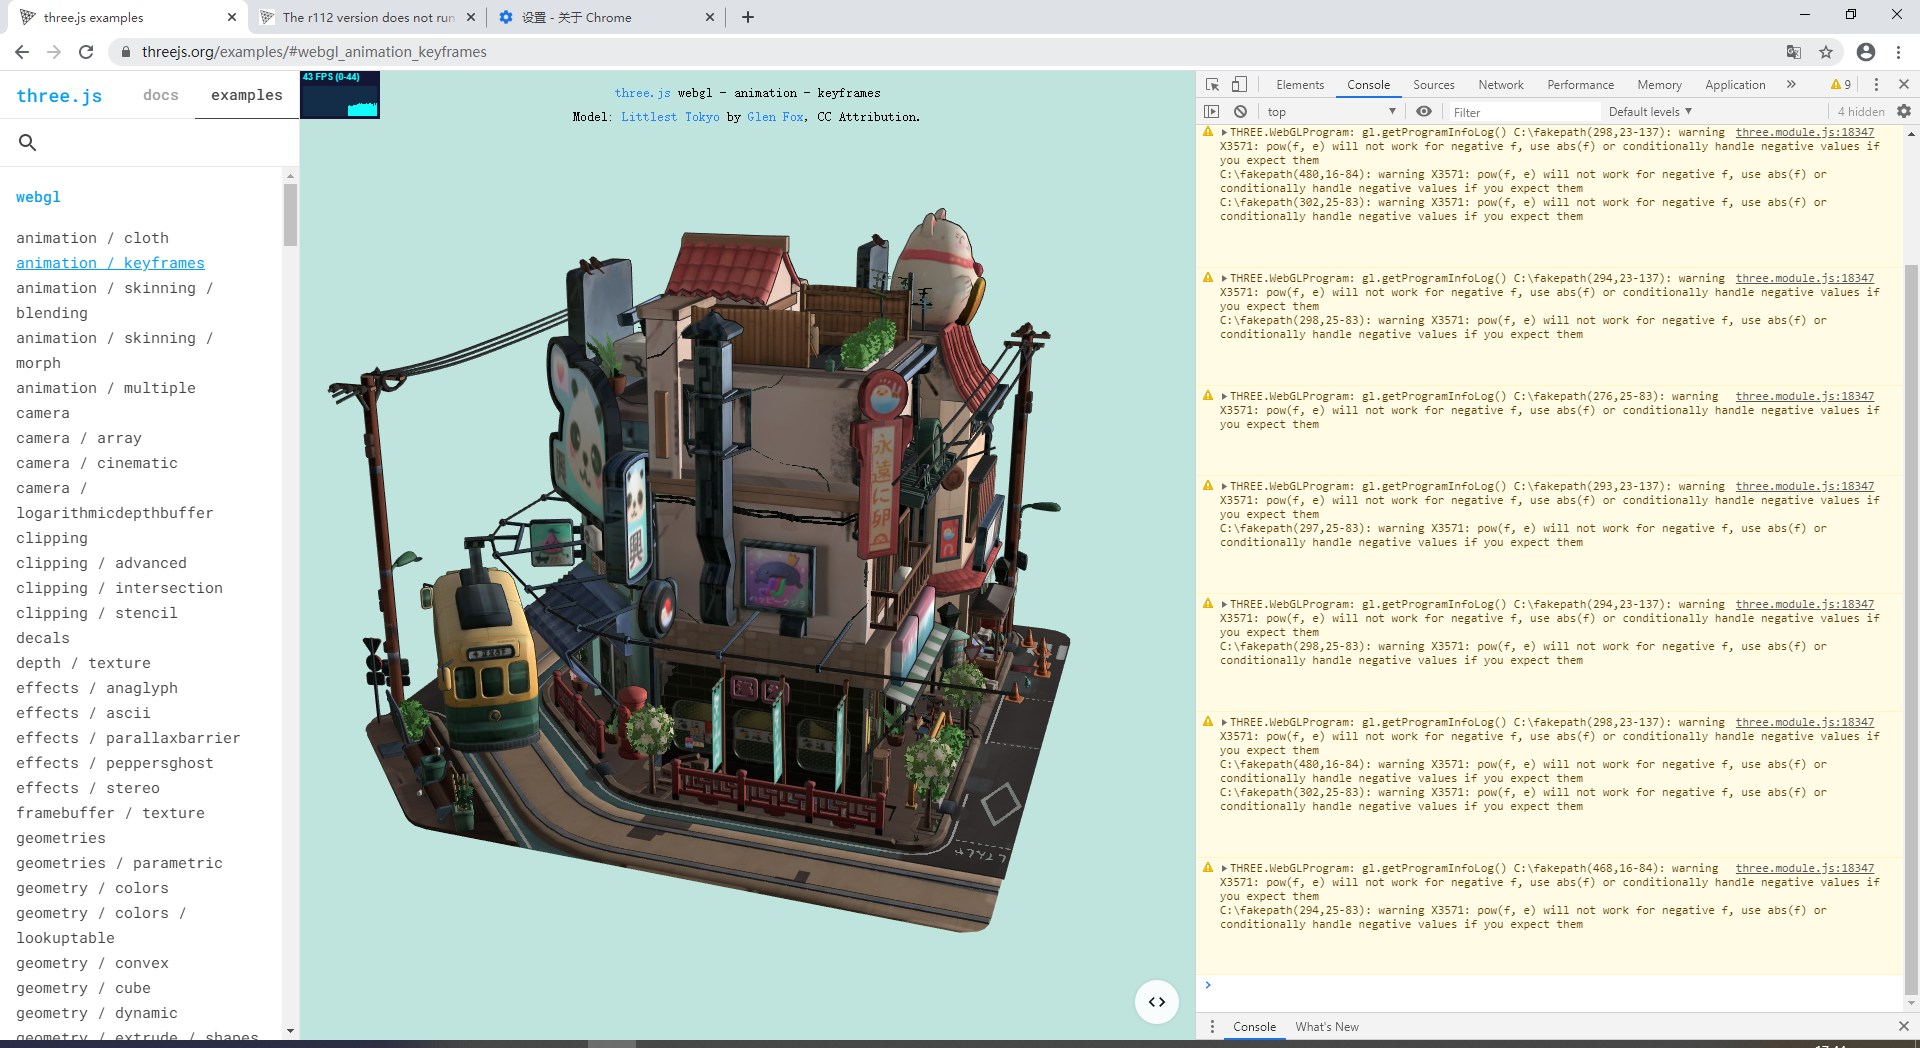Open the translate page icon
Viewport: 1920px width, 1048px height.
[x=1794, y=52]
